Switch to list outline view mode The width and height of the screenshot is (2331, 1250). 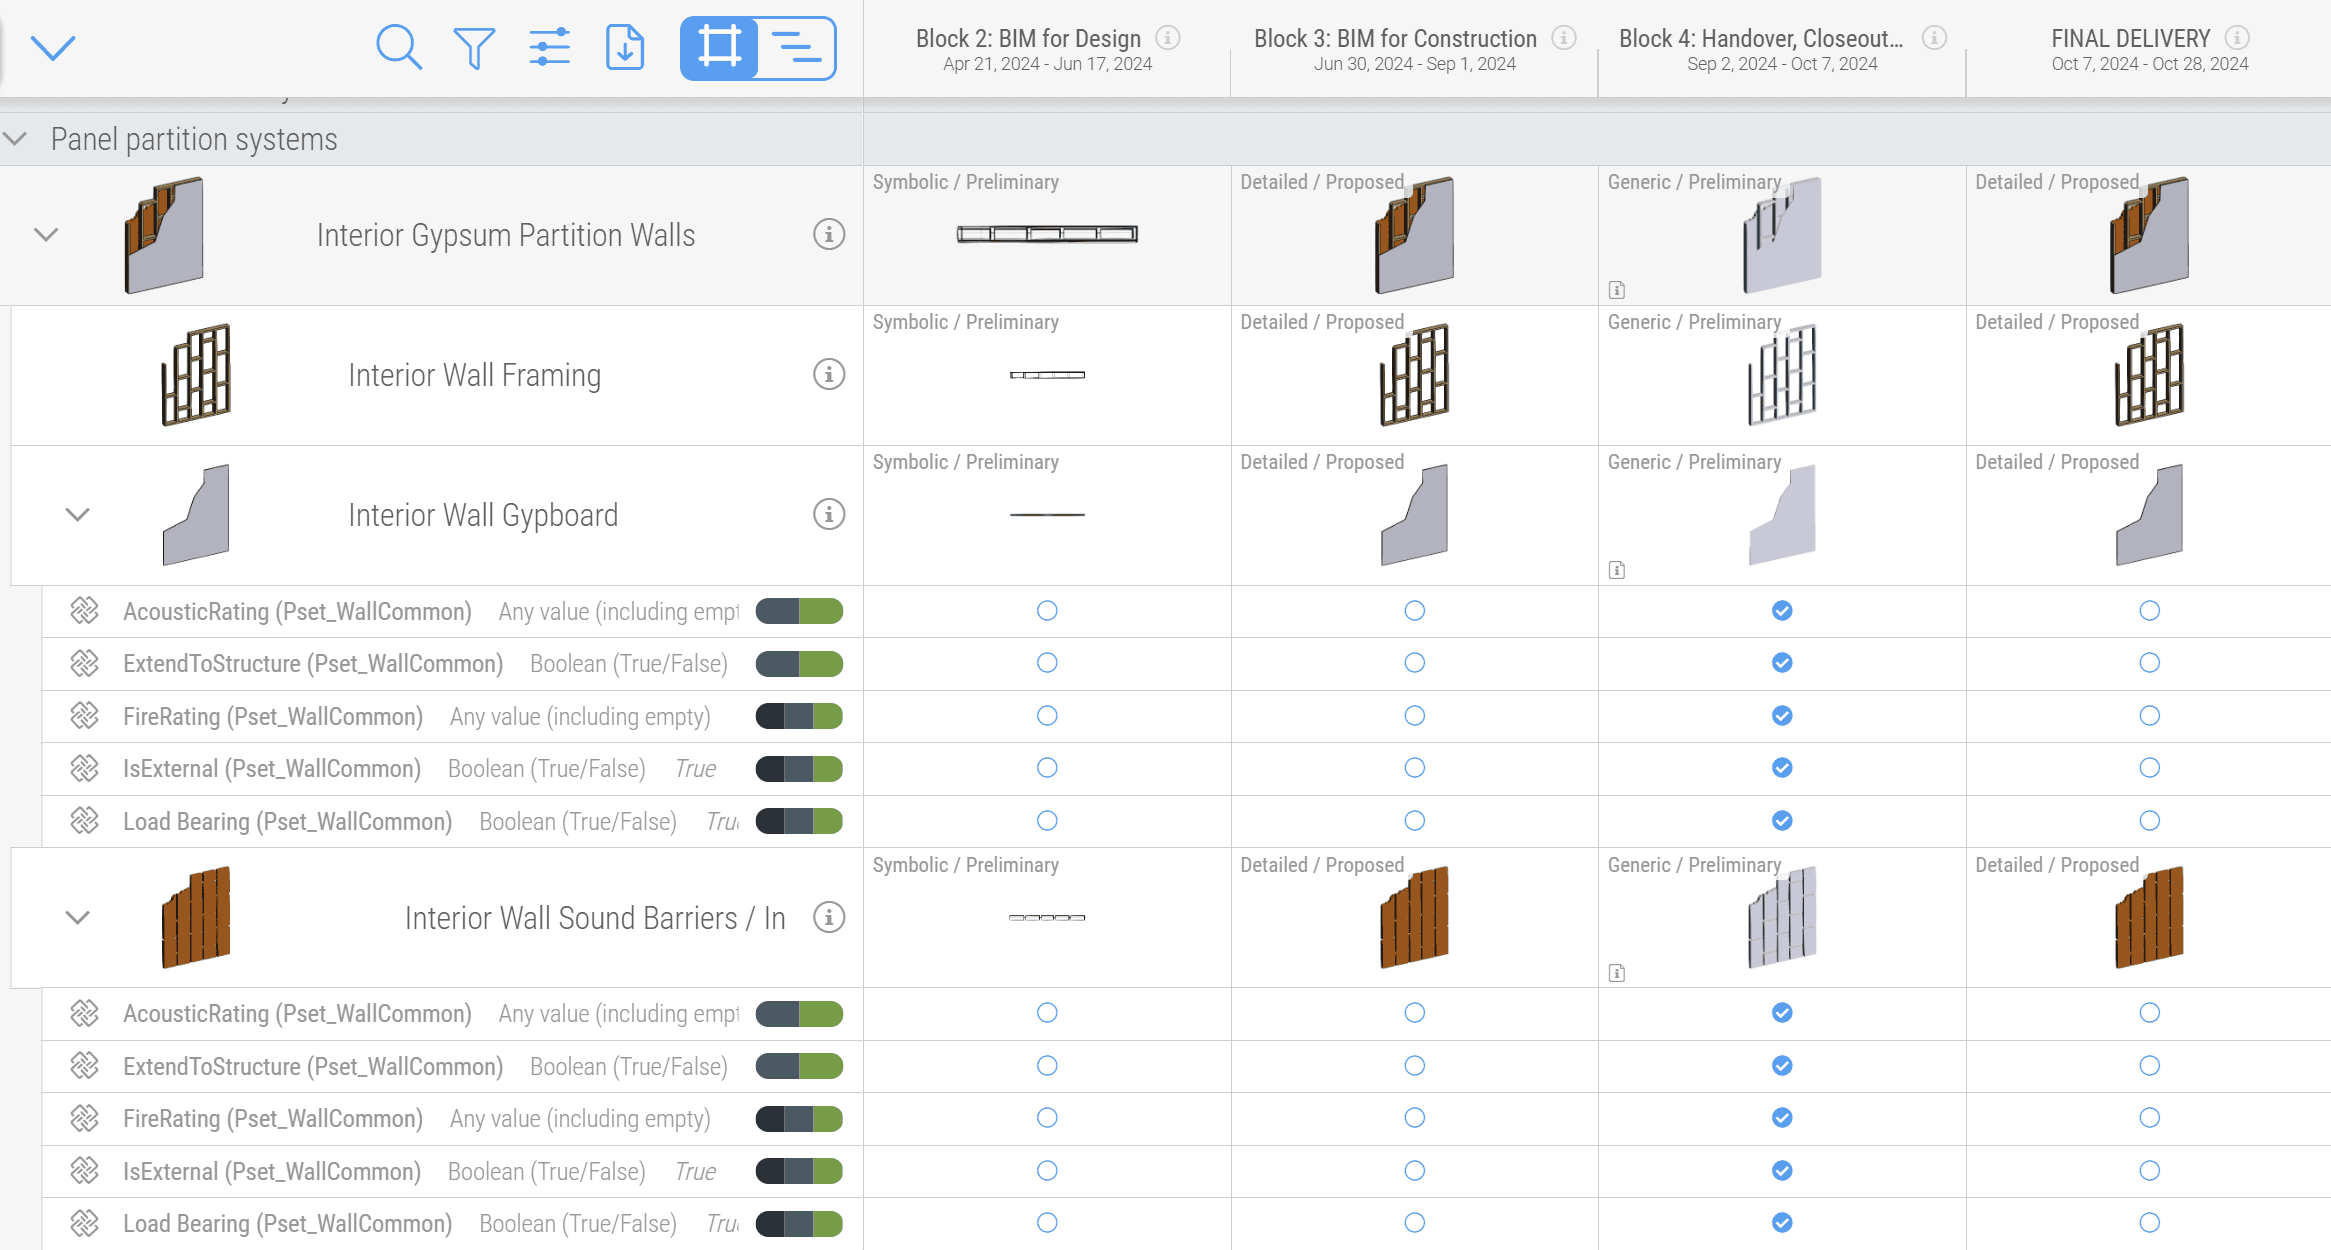click(x=796, y=47)
